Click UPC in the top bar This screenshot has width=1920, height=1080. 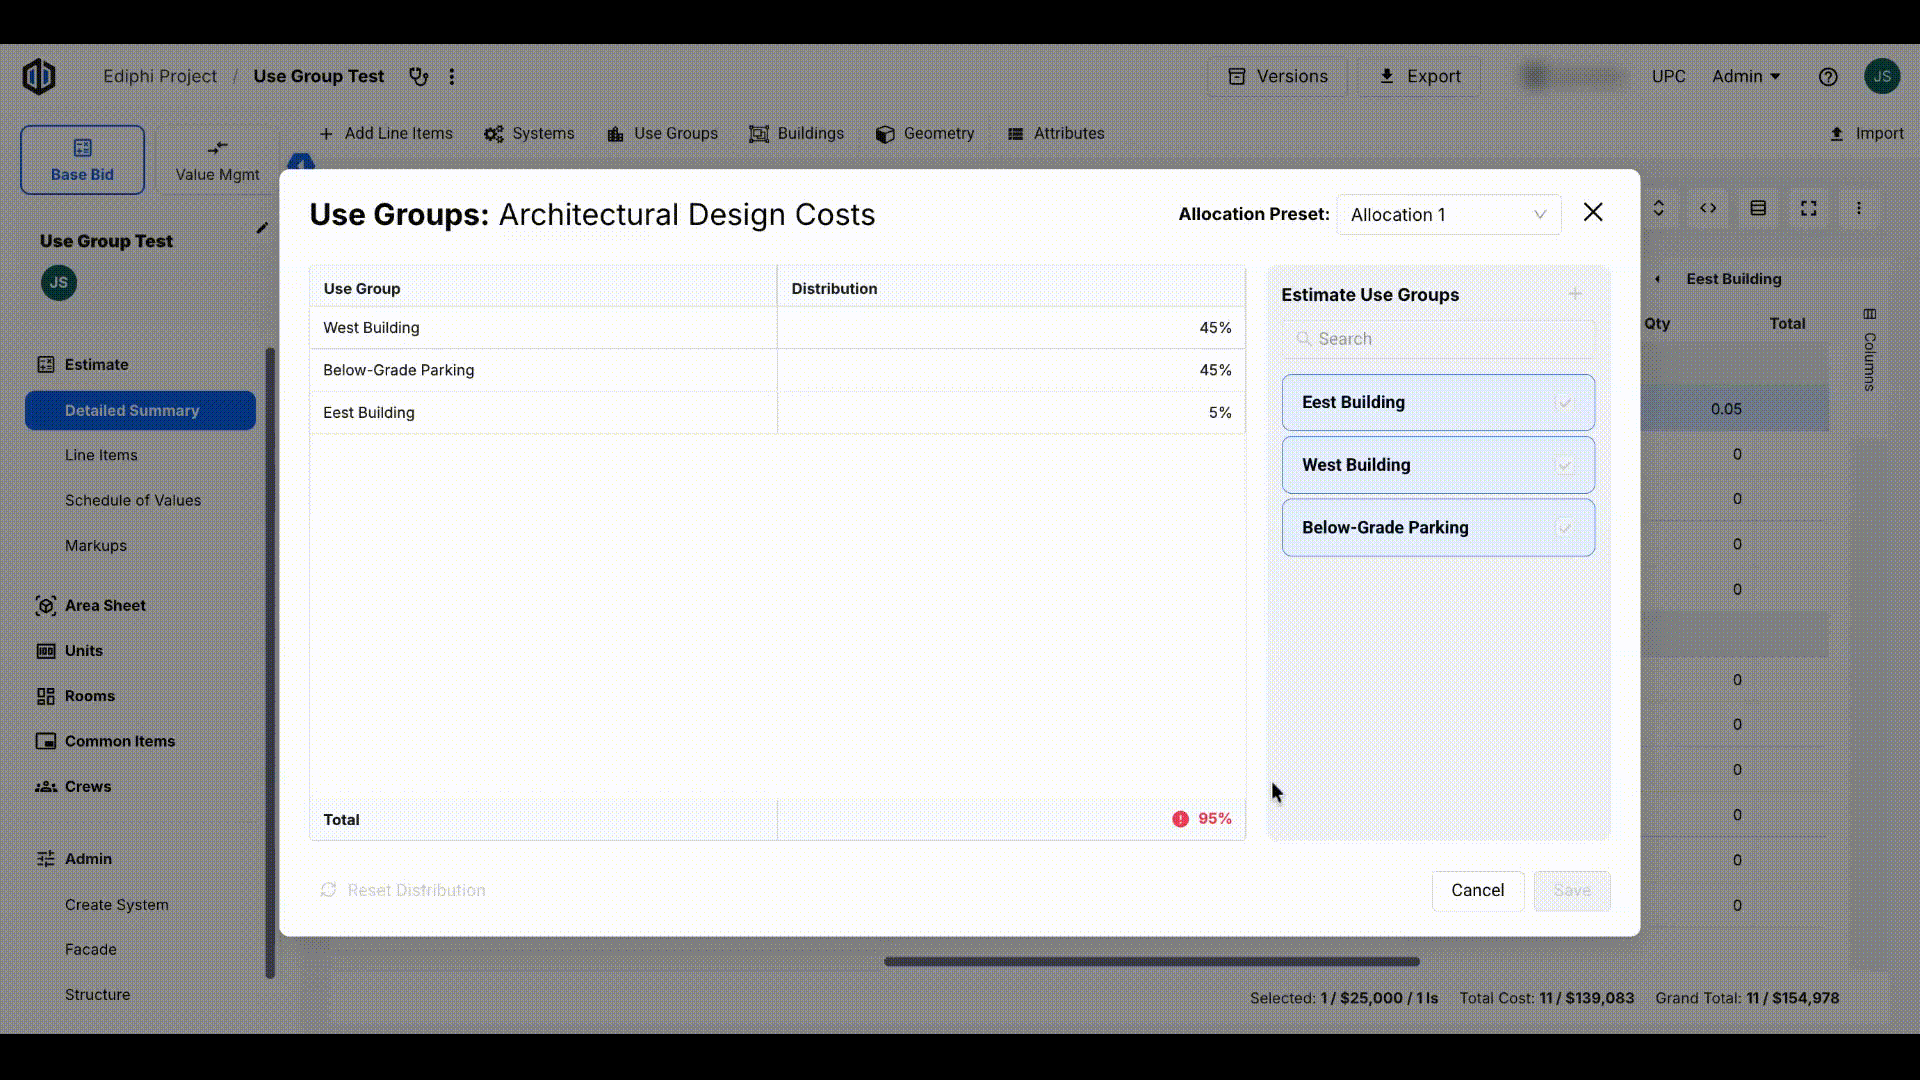1668,76
